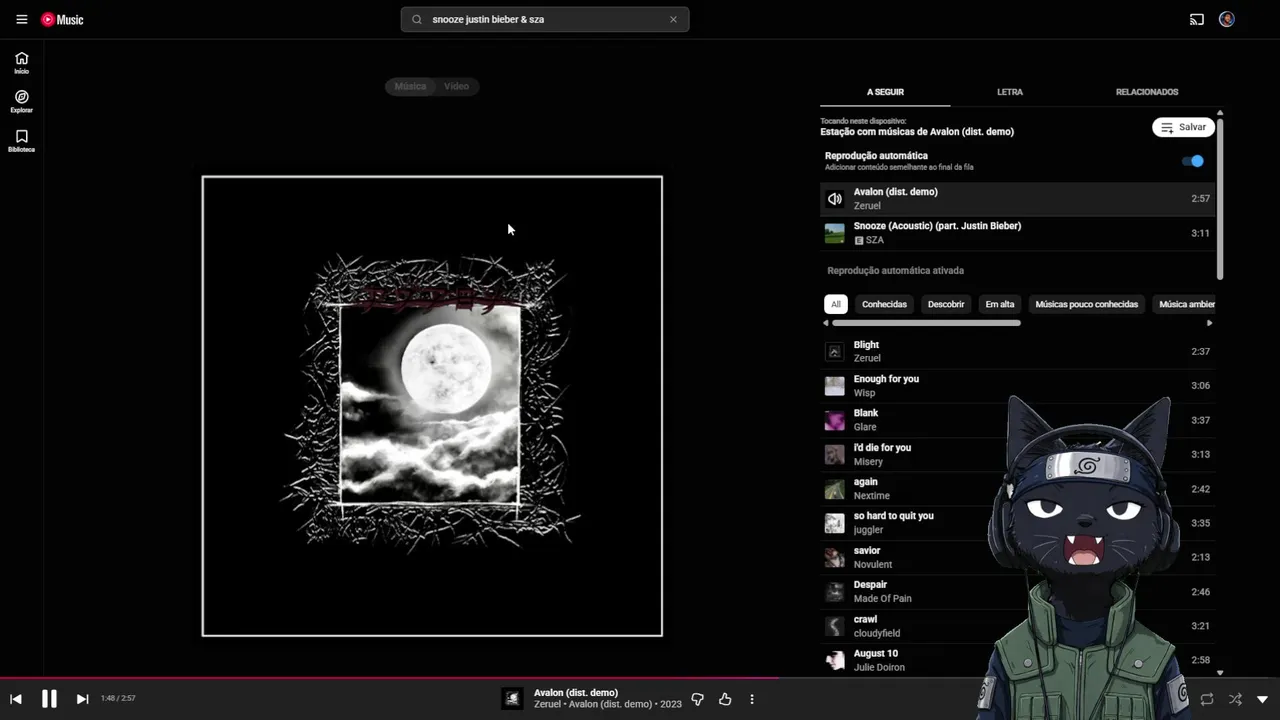This screenshot has height=720, width=1280.
Task: Click the i'd die for you thumbnail
Action: (834, 455)
